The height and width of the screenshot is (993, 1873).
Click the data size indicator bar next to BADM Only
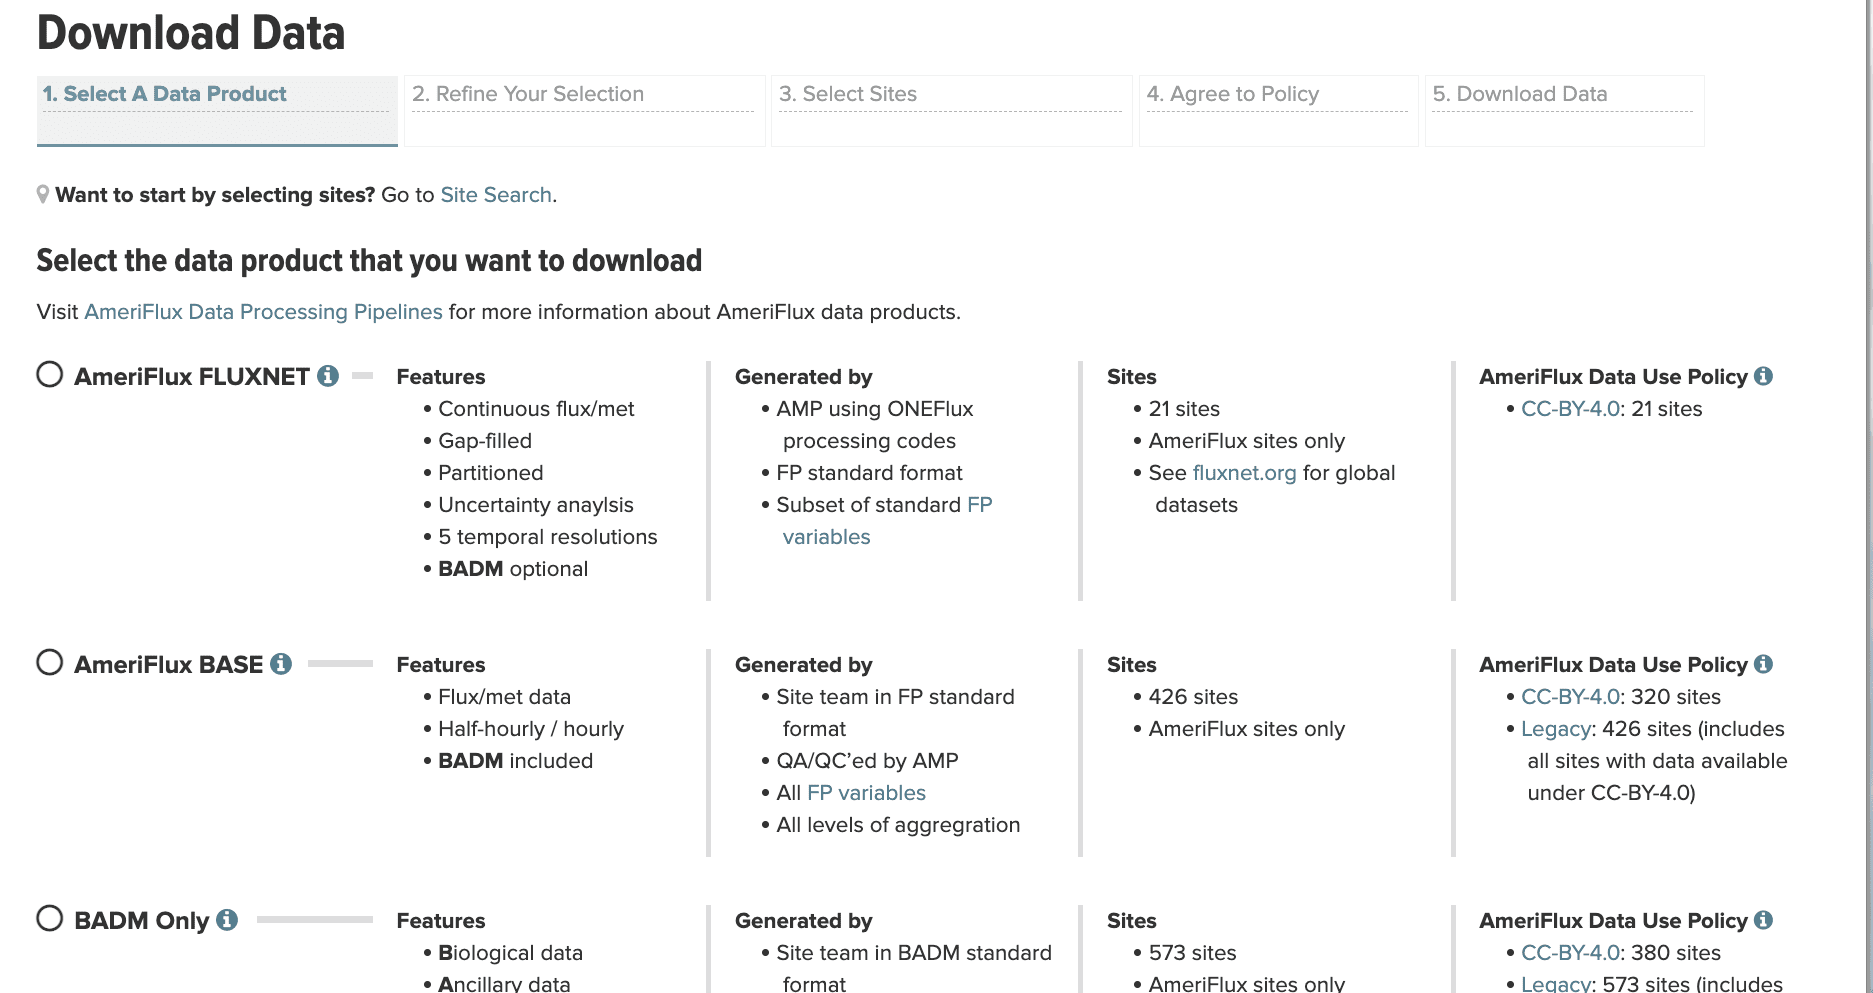coord(313,920)
